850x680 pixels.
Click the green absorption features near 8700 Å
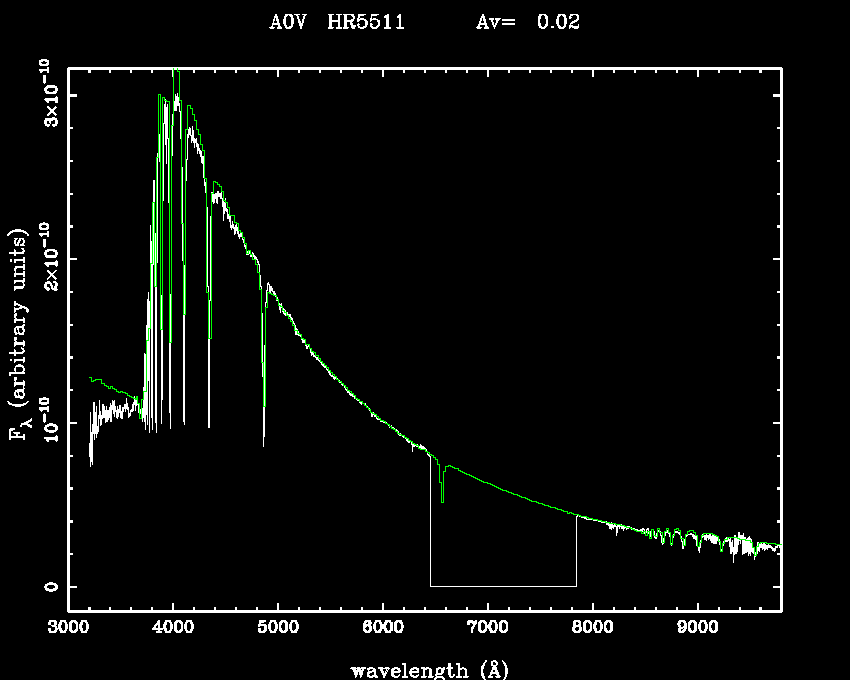tap(667, 538)
